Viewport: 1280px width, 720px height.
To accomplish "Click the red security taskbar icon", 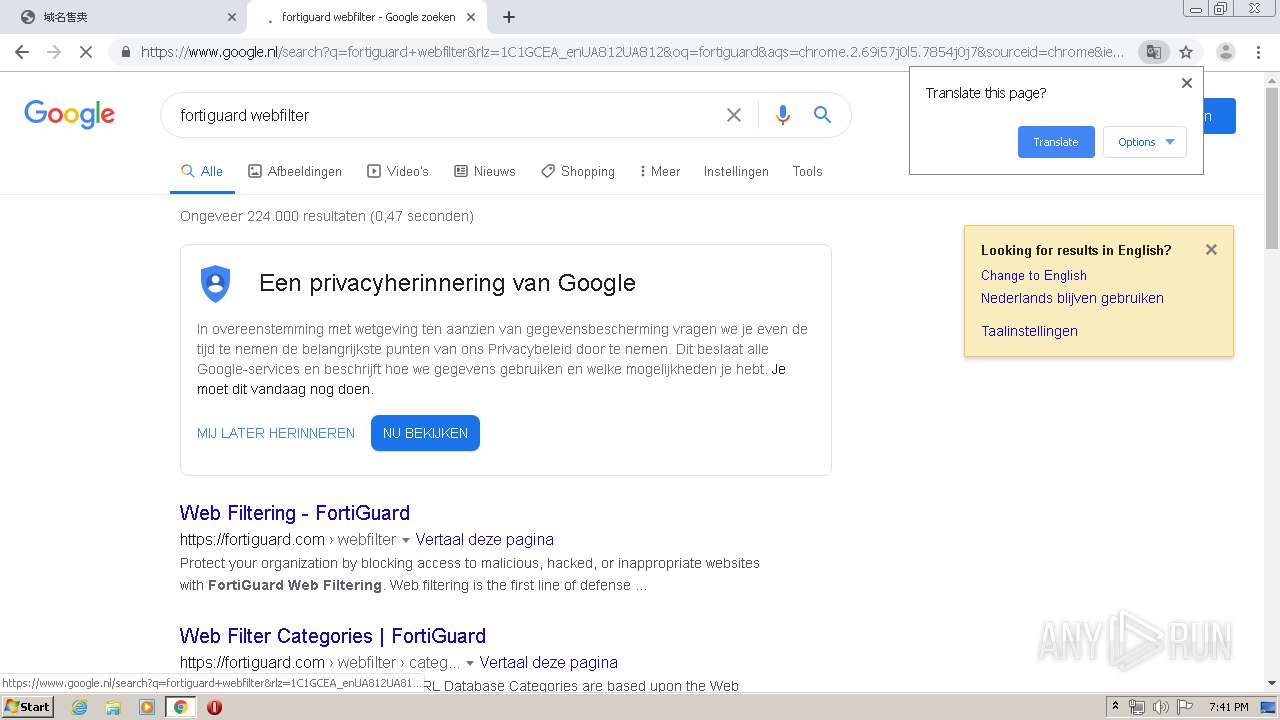I will coord(214,707).
